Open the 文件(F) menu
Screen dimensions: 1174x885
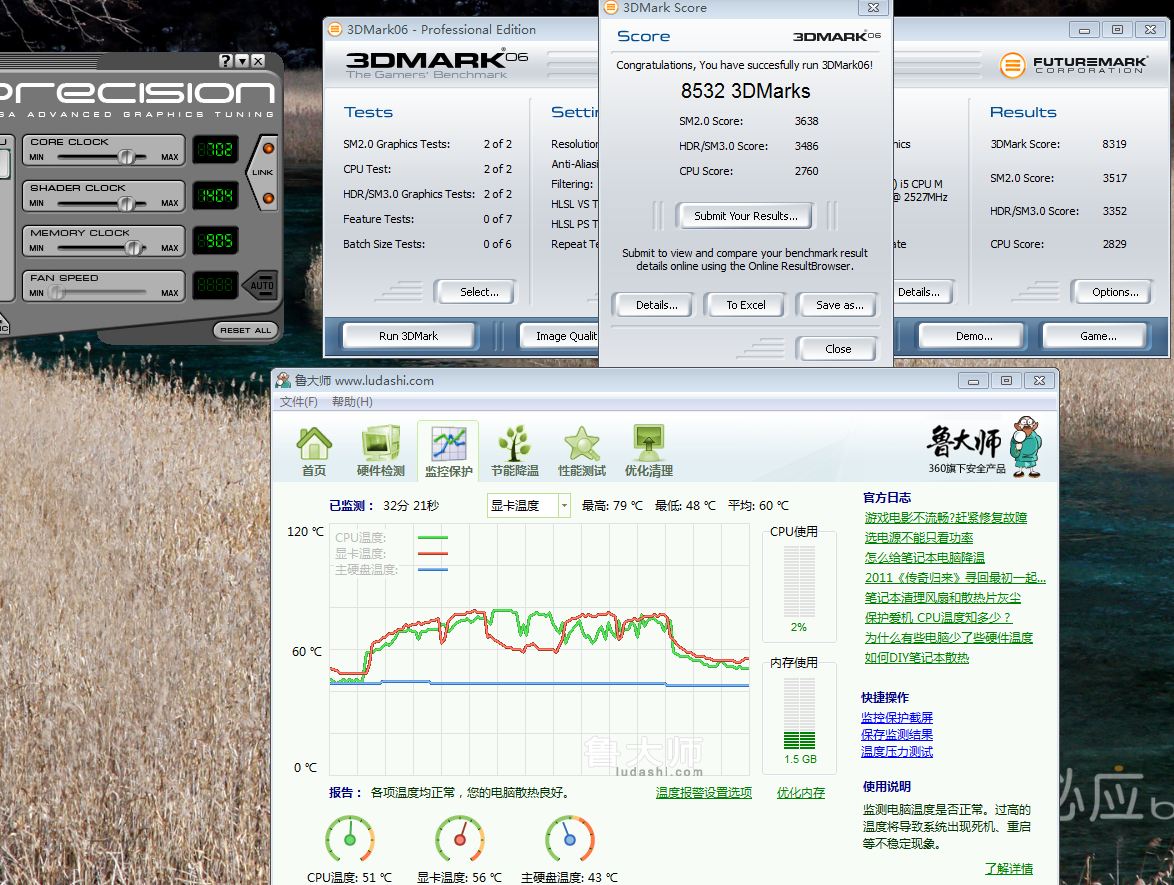pos(299,402)
